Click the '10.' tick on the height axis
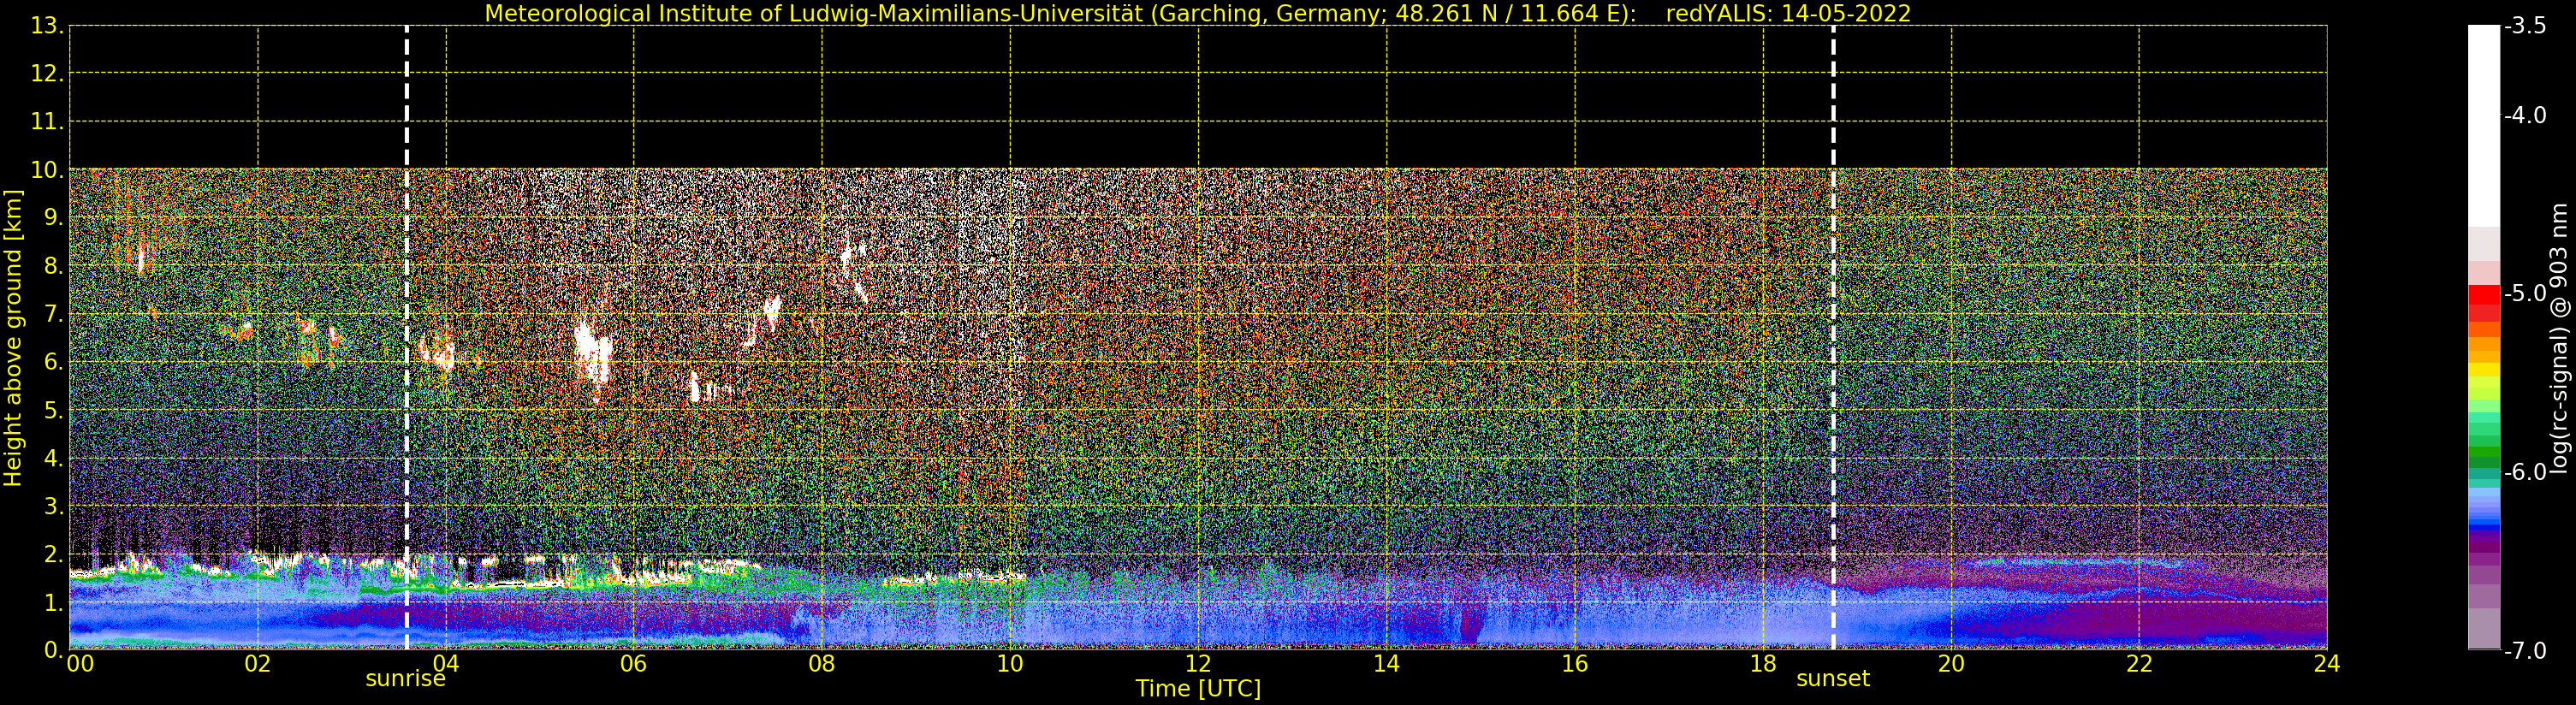 pos(48,170)
